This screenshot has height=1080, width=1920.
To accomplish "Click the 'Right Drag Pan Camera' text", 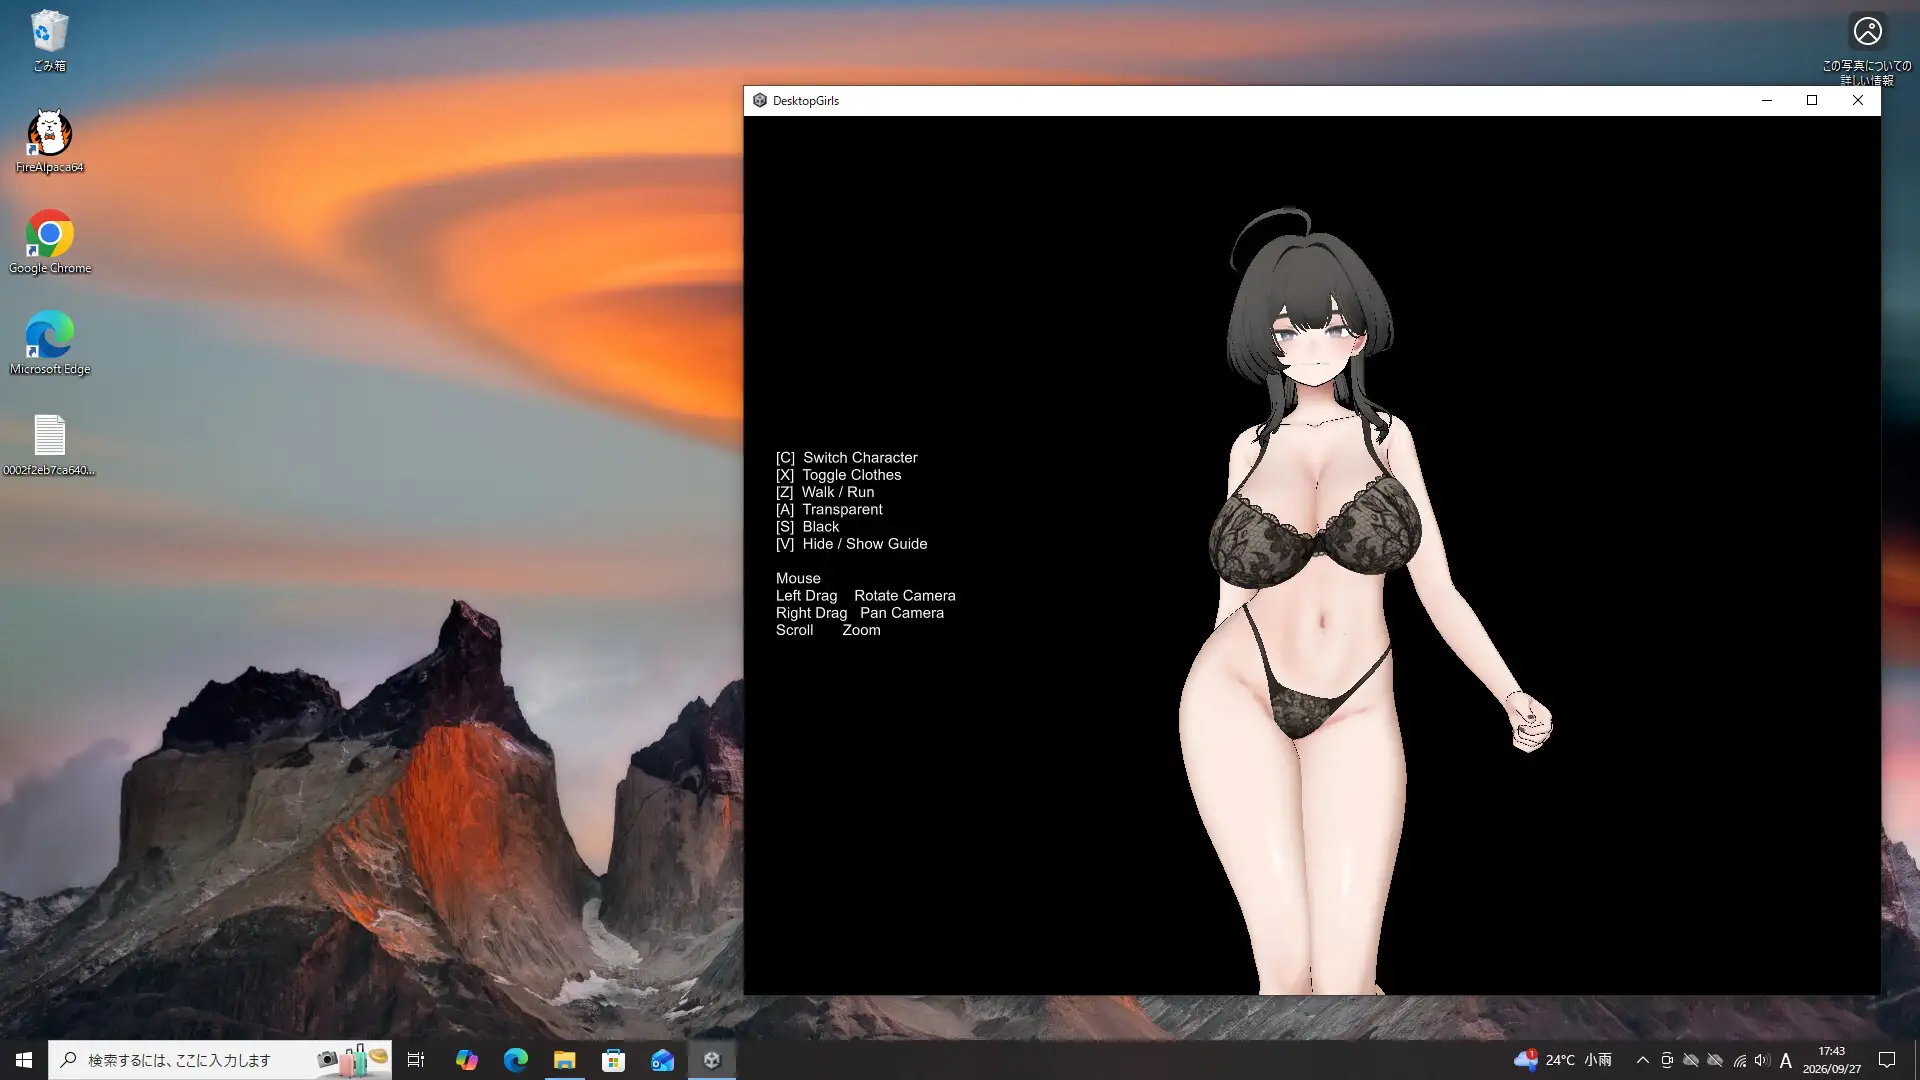I will click(x=859, y=613).
